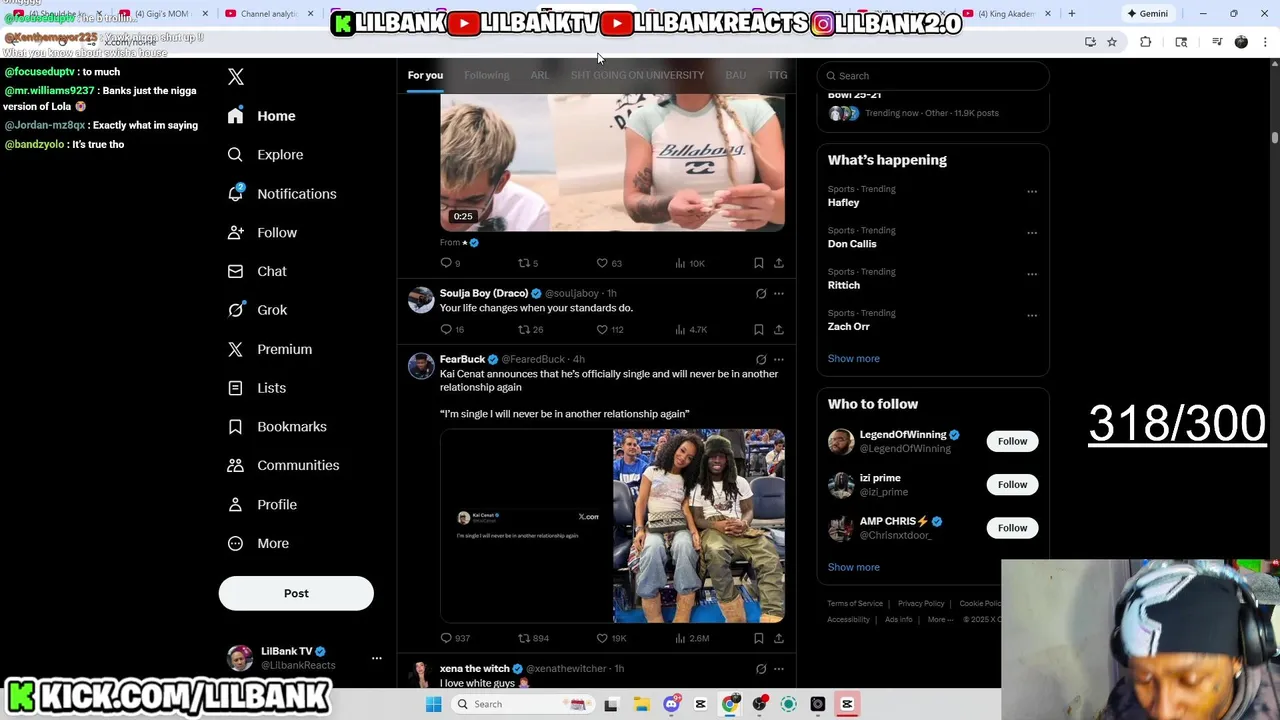Share FearBuck's post

779,638
